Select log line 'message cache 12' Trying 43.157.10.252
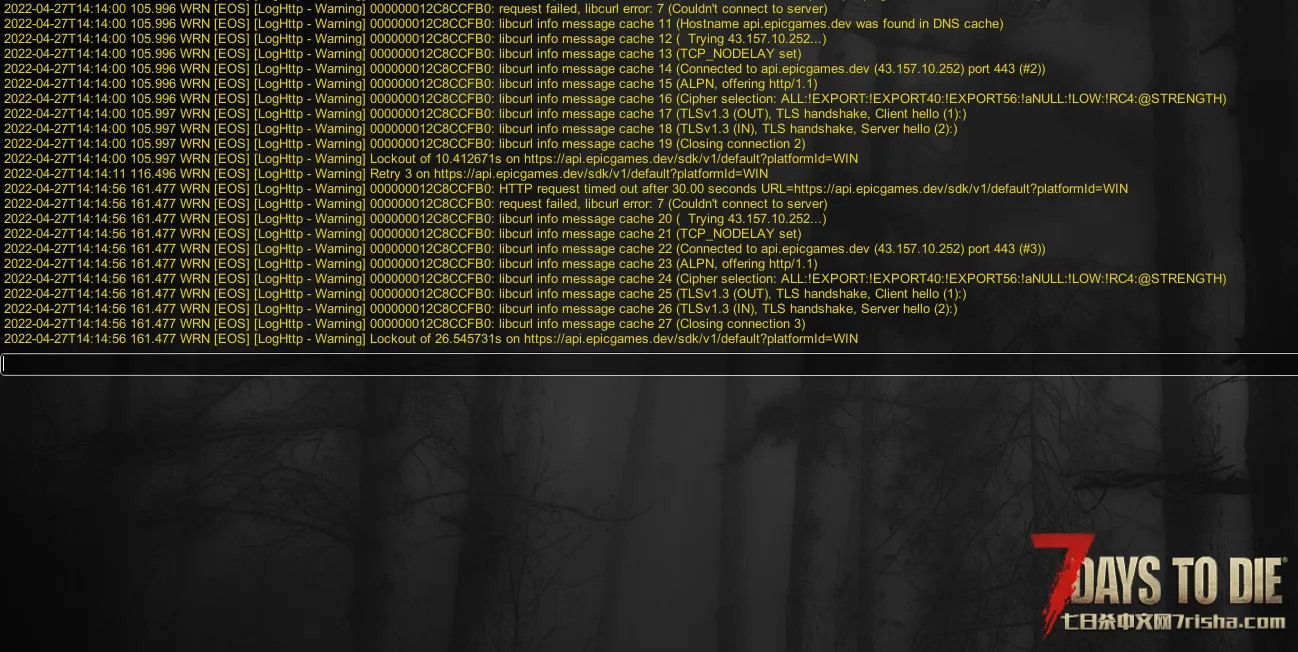 415,39
